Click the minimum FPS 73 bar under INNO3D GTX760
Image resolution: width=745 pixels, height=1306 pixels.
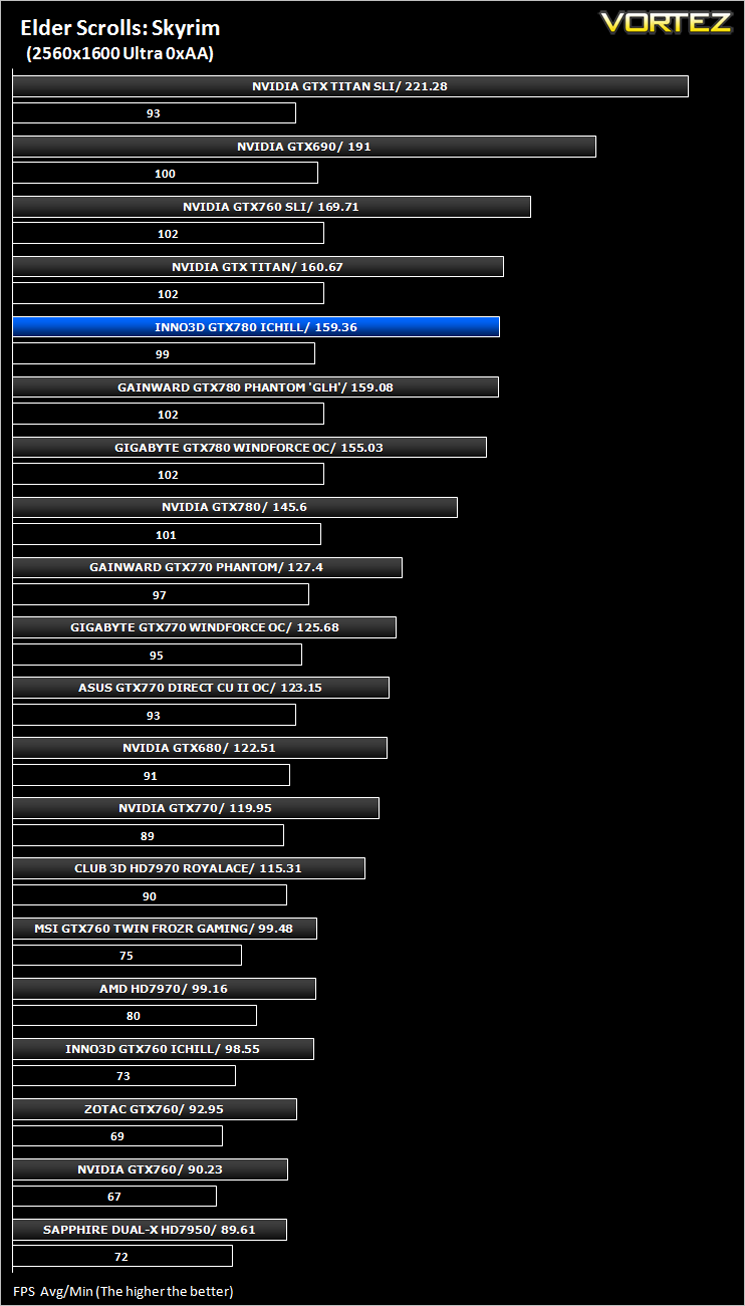tap(124, 1076)
